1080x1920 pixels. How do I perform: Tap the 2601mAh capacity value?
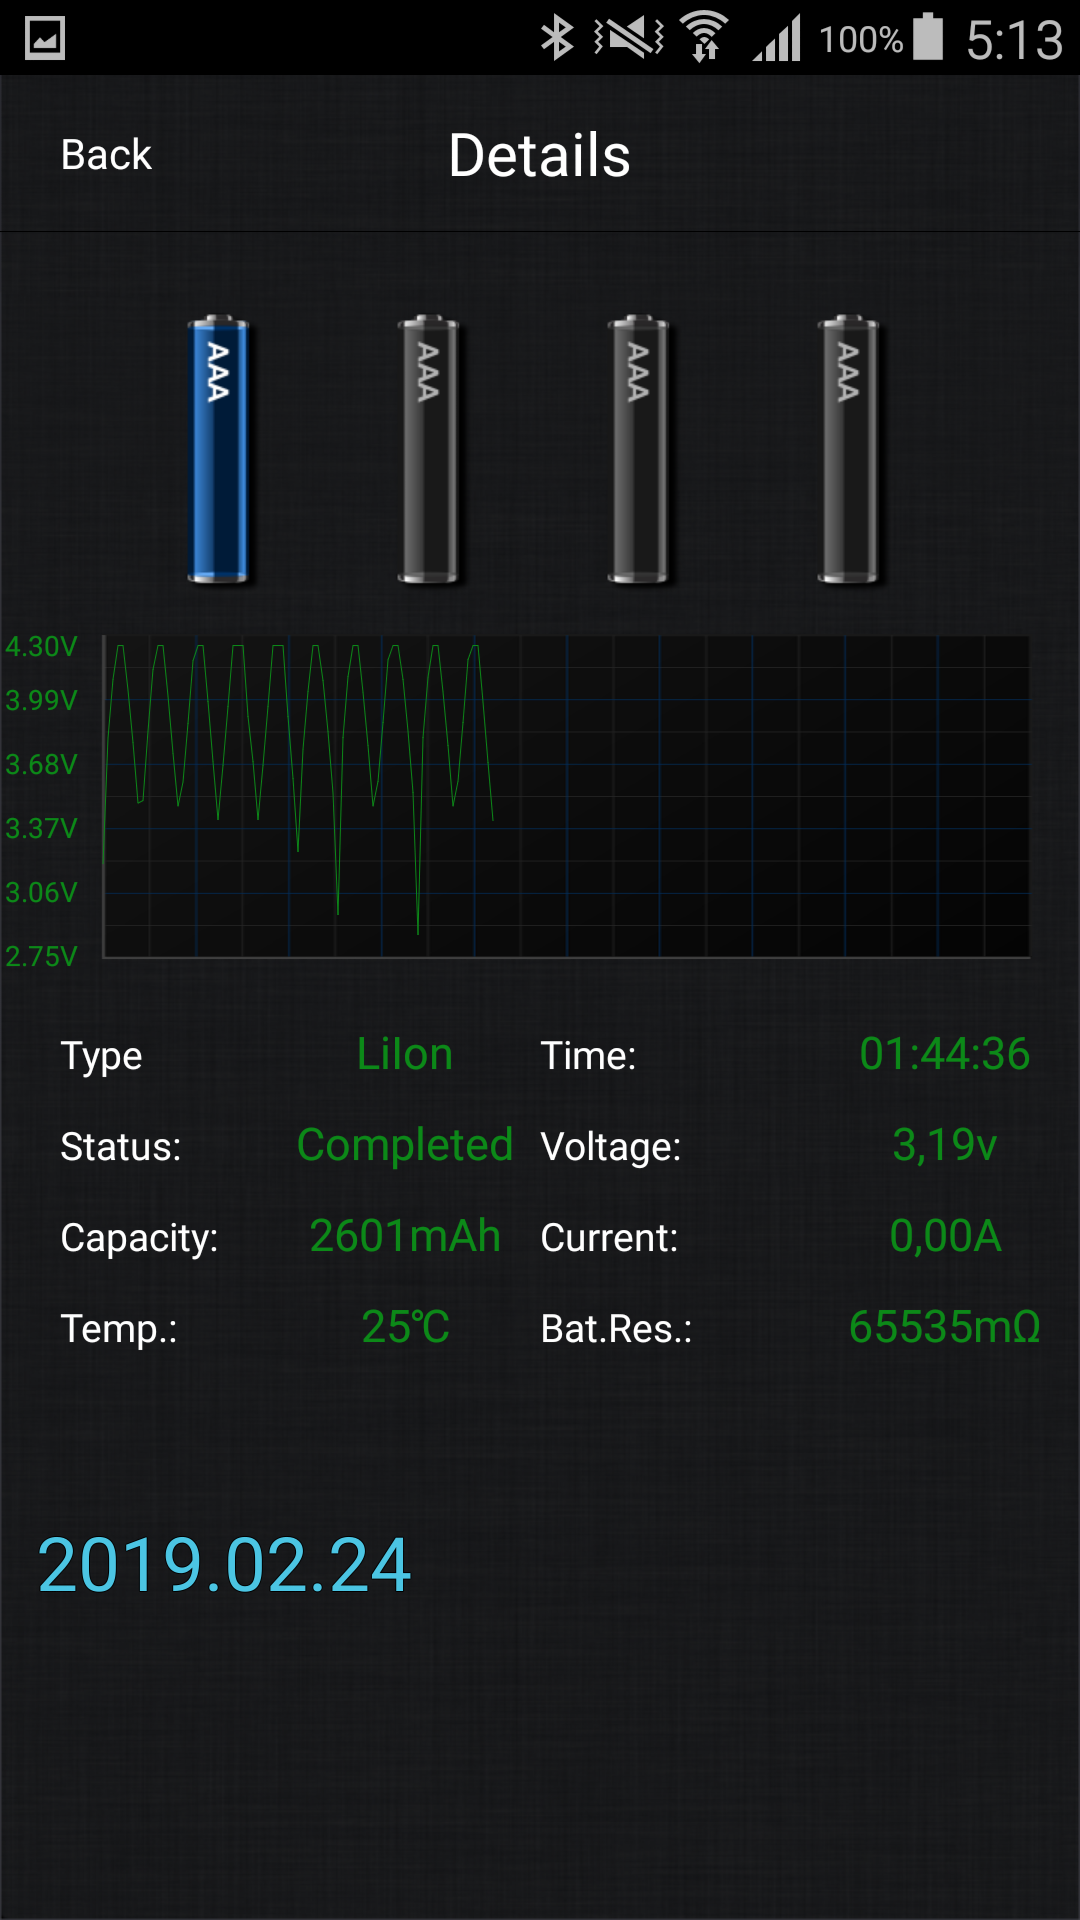(x=405, y=1236)
